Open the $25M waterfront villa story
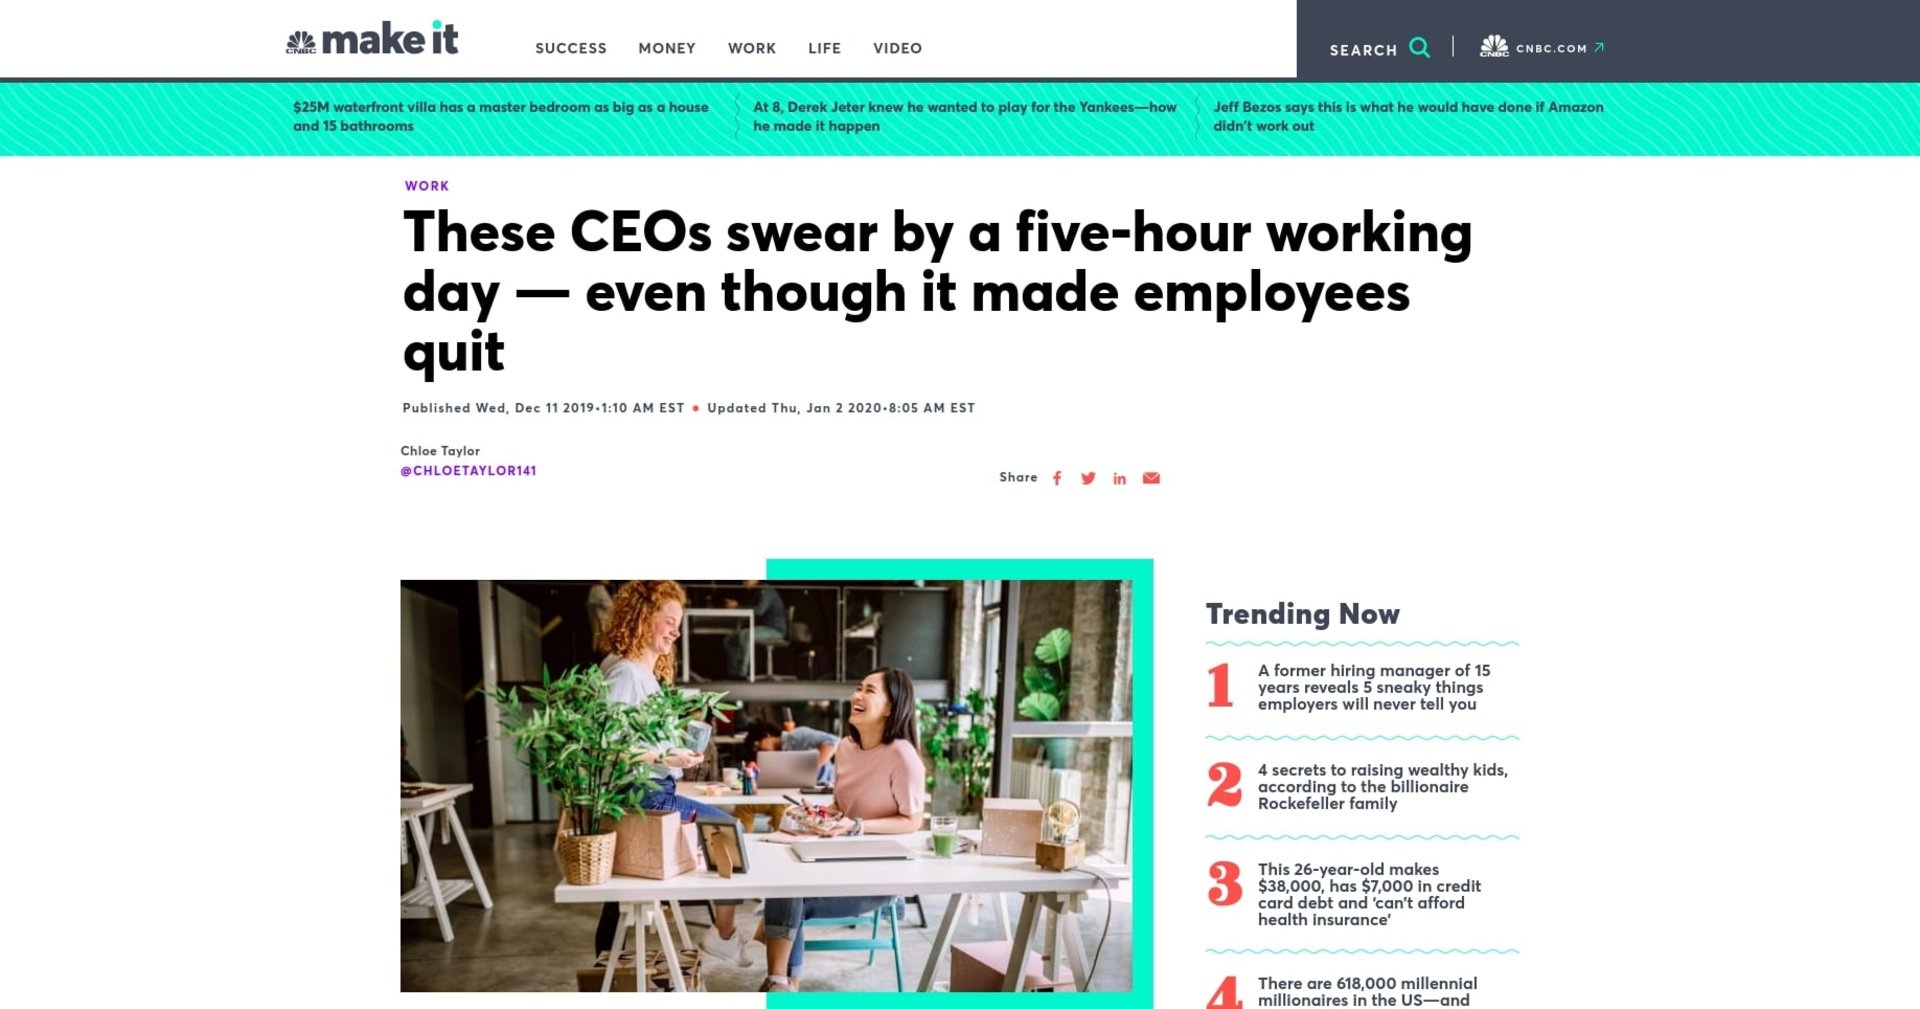Screen dimensions: 1920x1009 point(501,116)
